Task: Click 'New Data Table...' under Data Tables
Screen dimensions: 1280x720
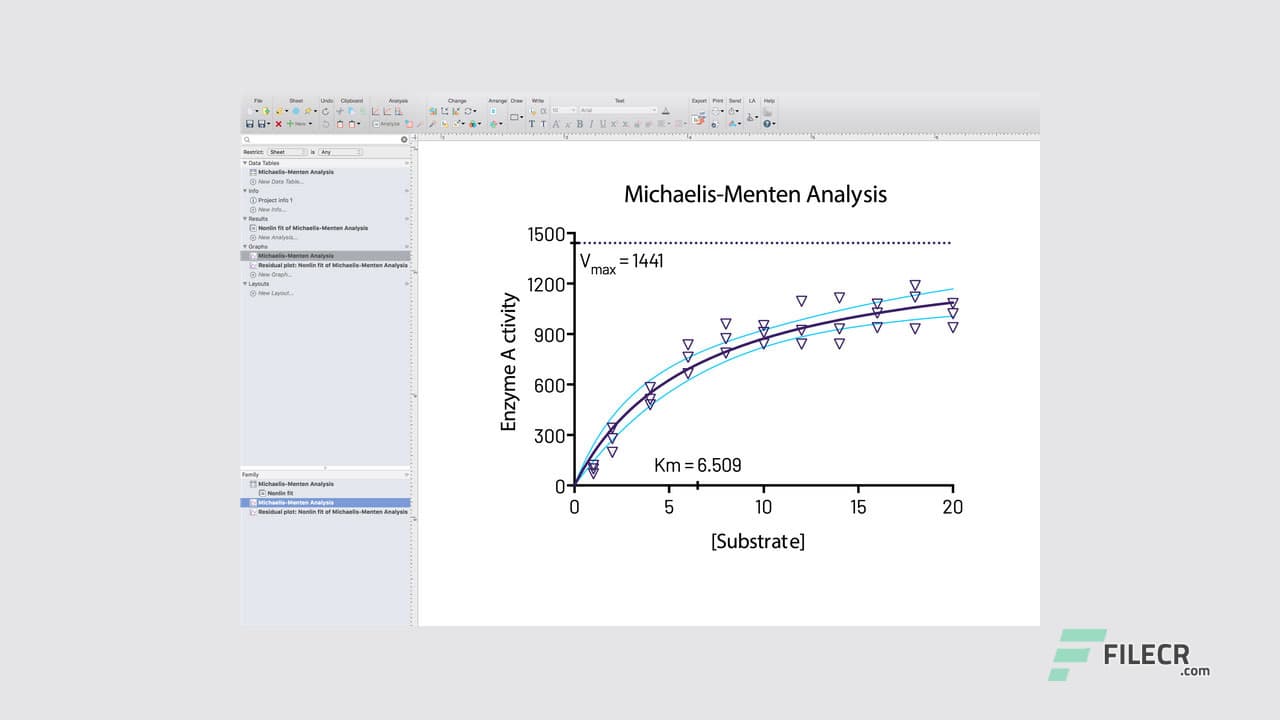Action: point(282,181)
